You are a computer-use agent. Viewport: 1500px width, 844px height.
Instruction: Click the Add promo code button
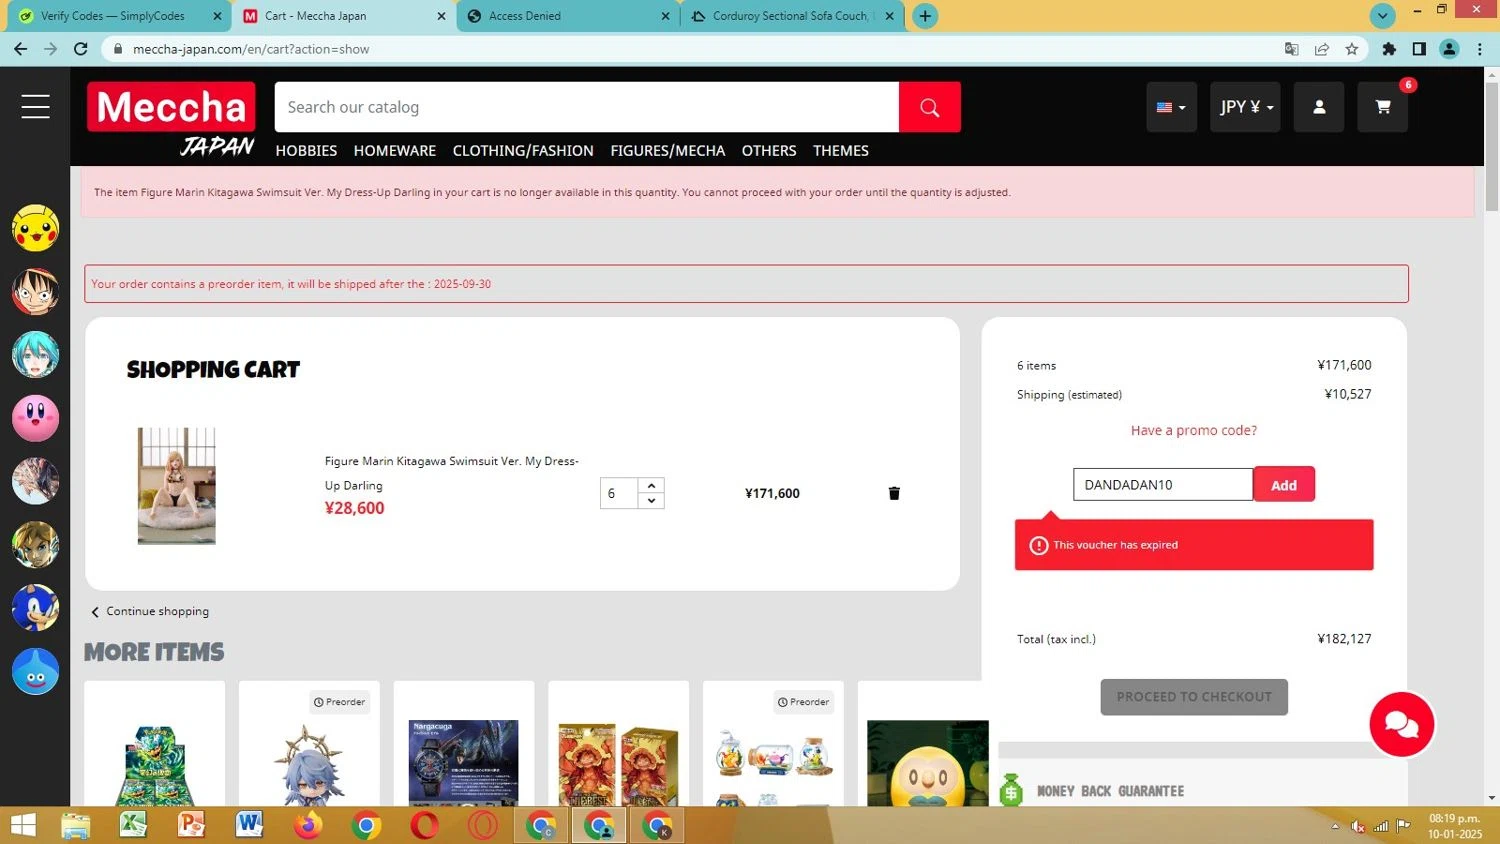point(1284,485)
